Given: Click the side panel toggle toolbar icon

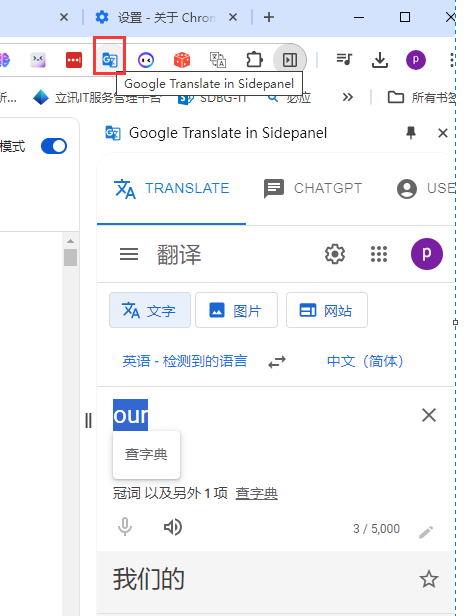Looking at the screenshot, I should [x=290, y=60].
